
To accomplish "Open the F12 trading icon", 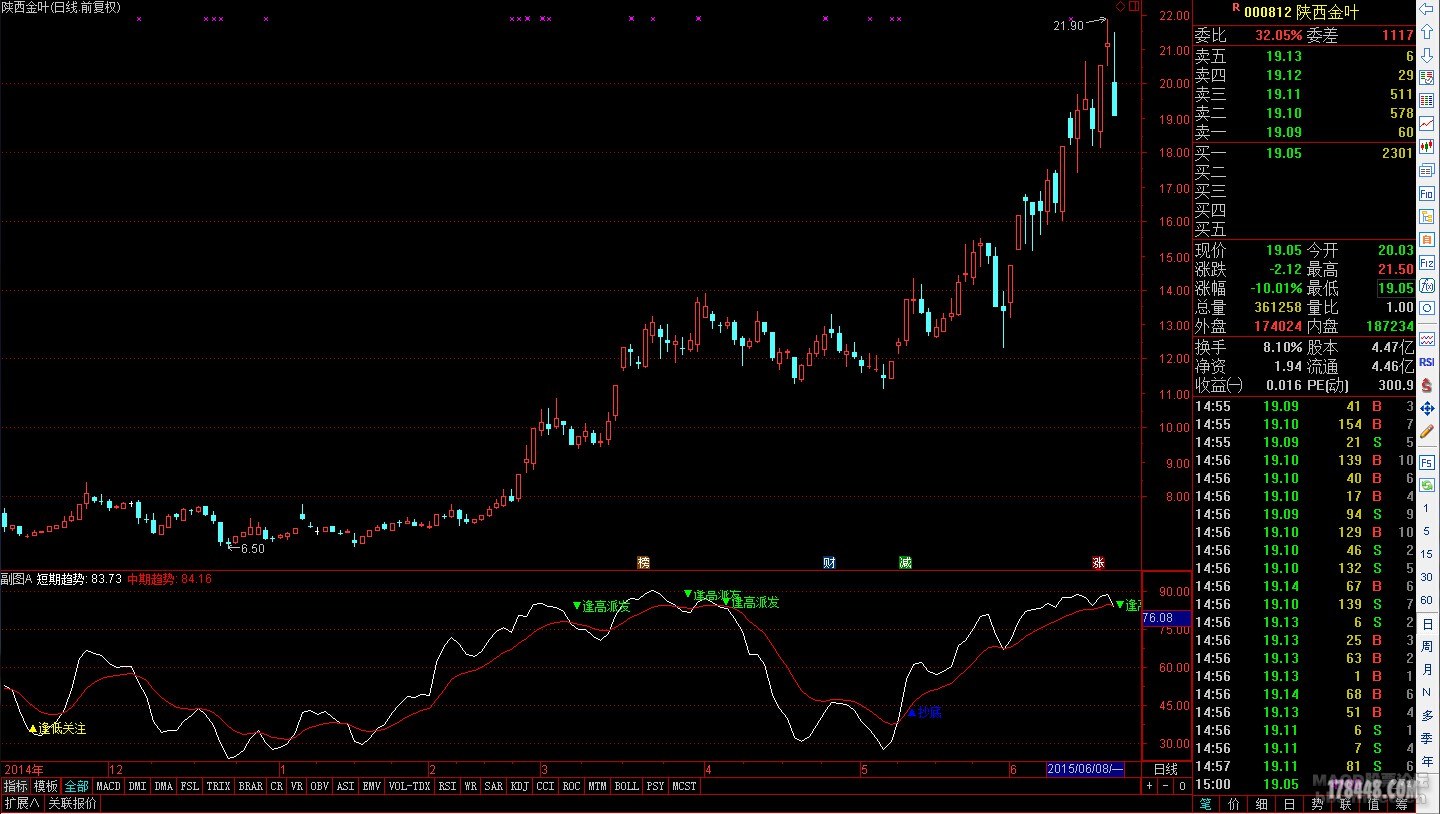I will click(1427, 263).
